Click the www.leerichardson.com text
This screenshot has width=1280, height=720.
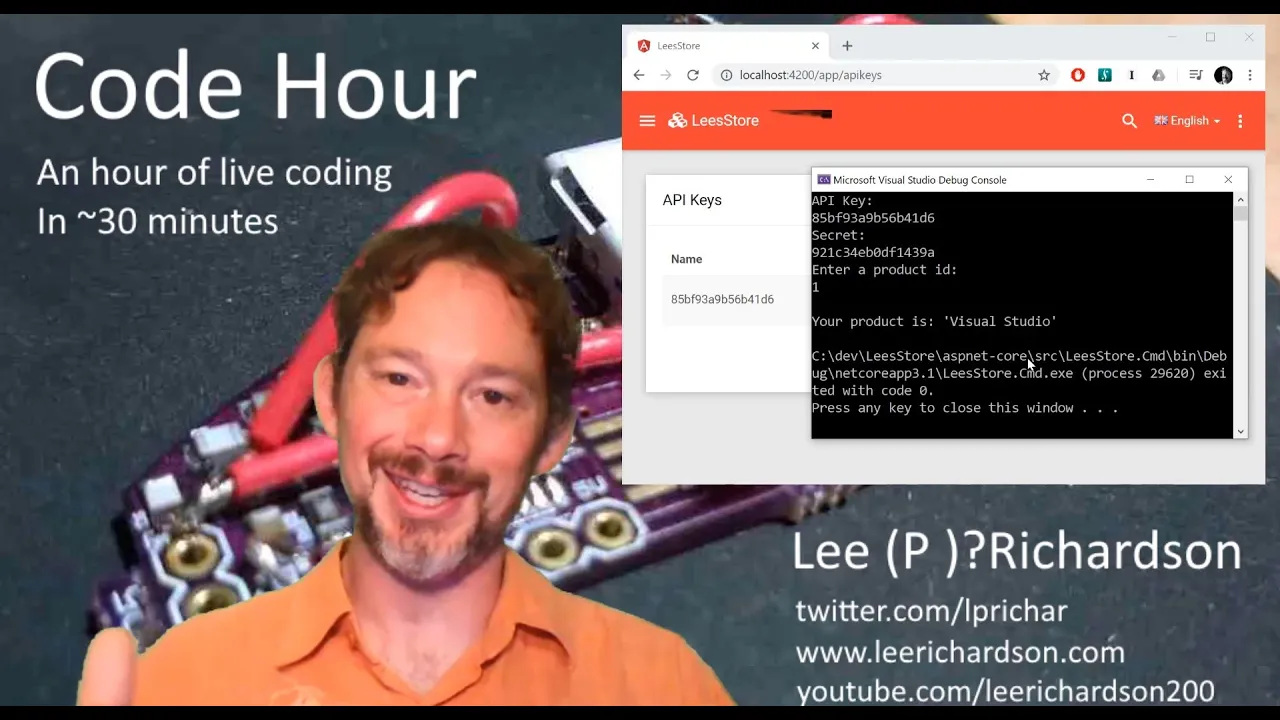960,653
